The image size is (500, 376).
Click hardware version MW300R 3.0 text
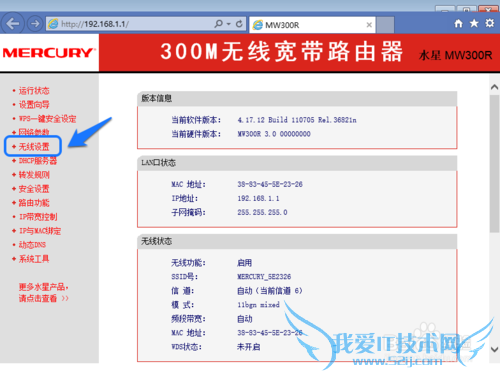pos(274,134)
